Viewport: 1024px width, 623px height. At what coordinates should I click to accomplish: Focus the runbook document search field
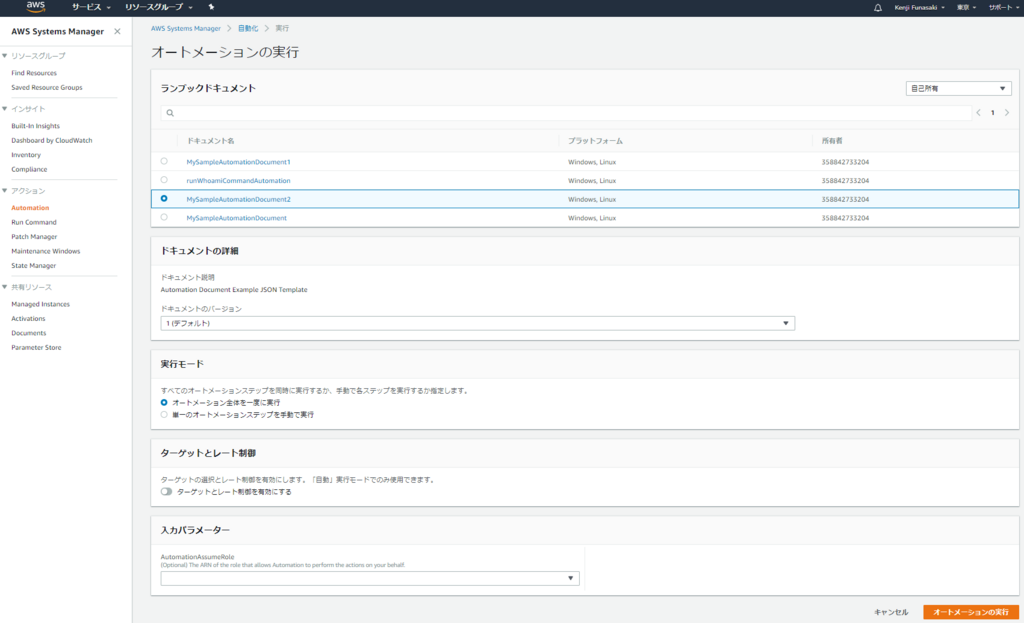point(566,113)
